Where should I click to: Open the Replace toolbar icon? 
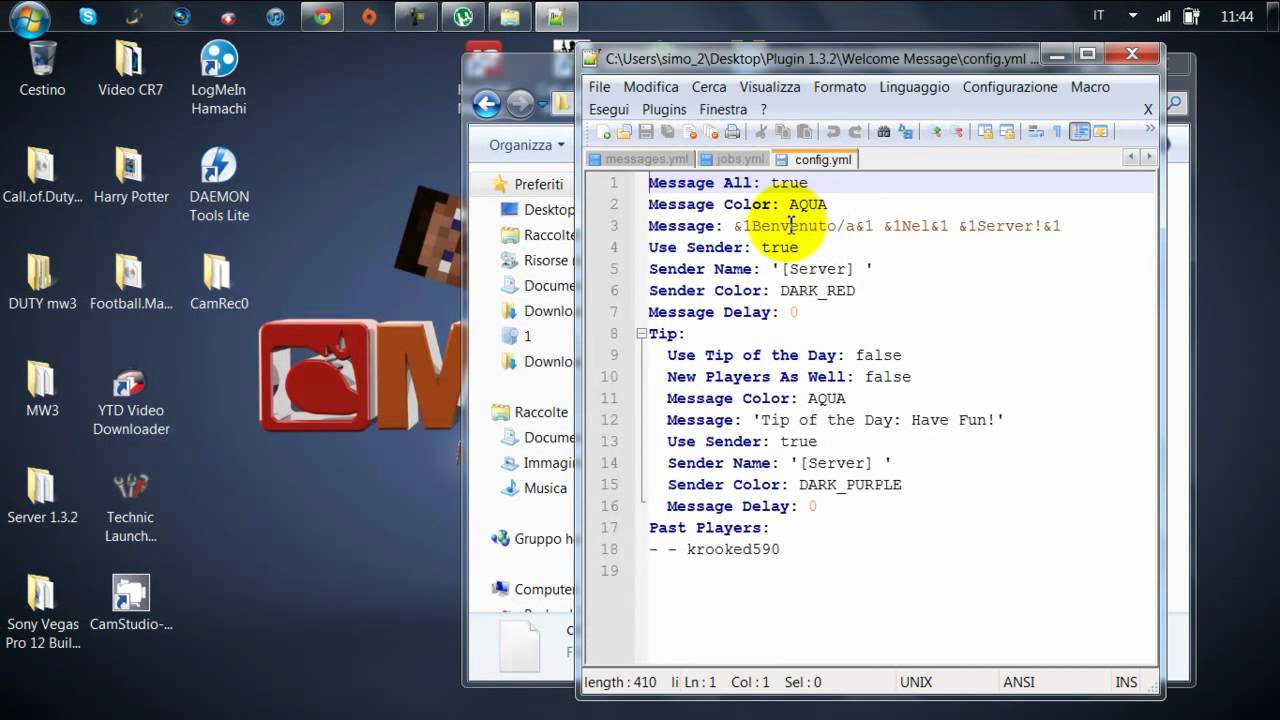906,132
